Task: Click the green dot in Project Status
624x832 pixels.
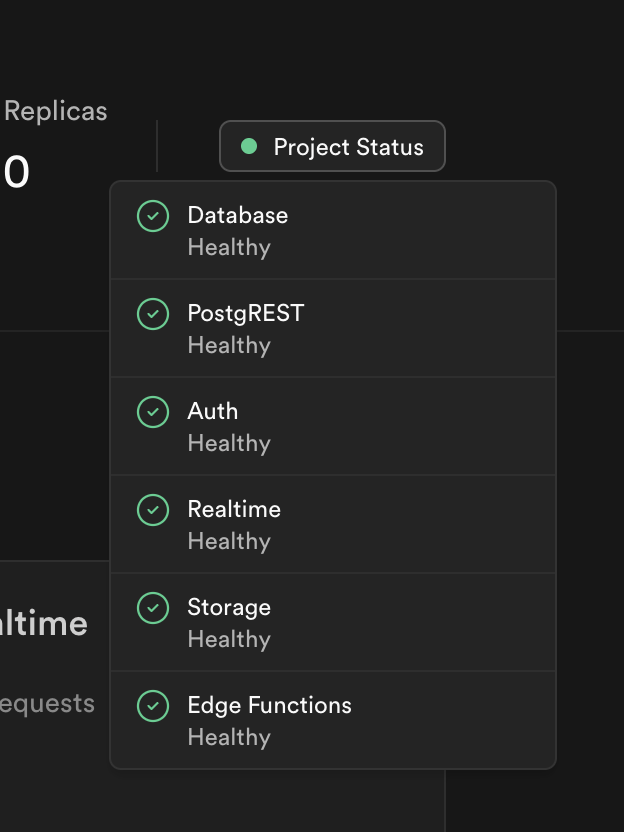Action: click(249, 147)
